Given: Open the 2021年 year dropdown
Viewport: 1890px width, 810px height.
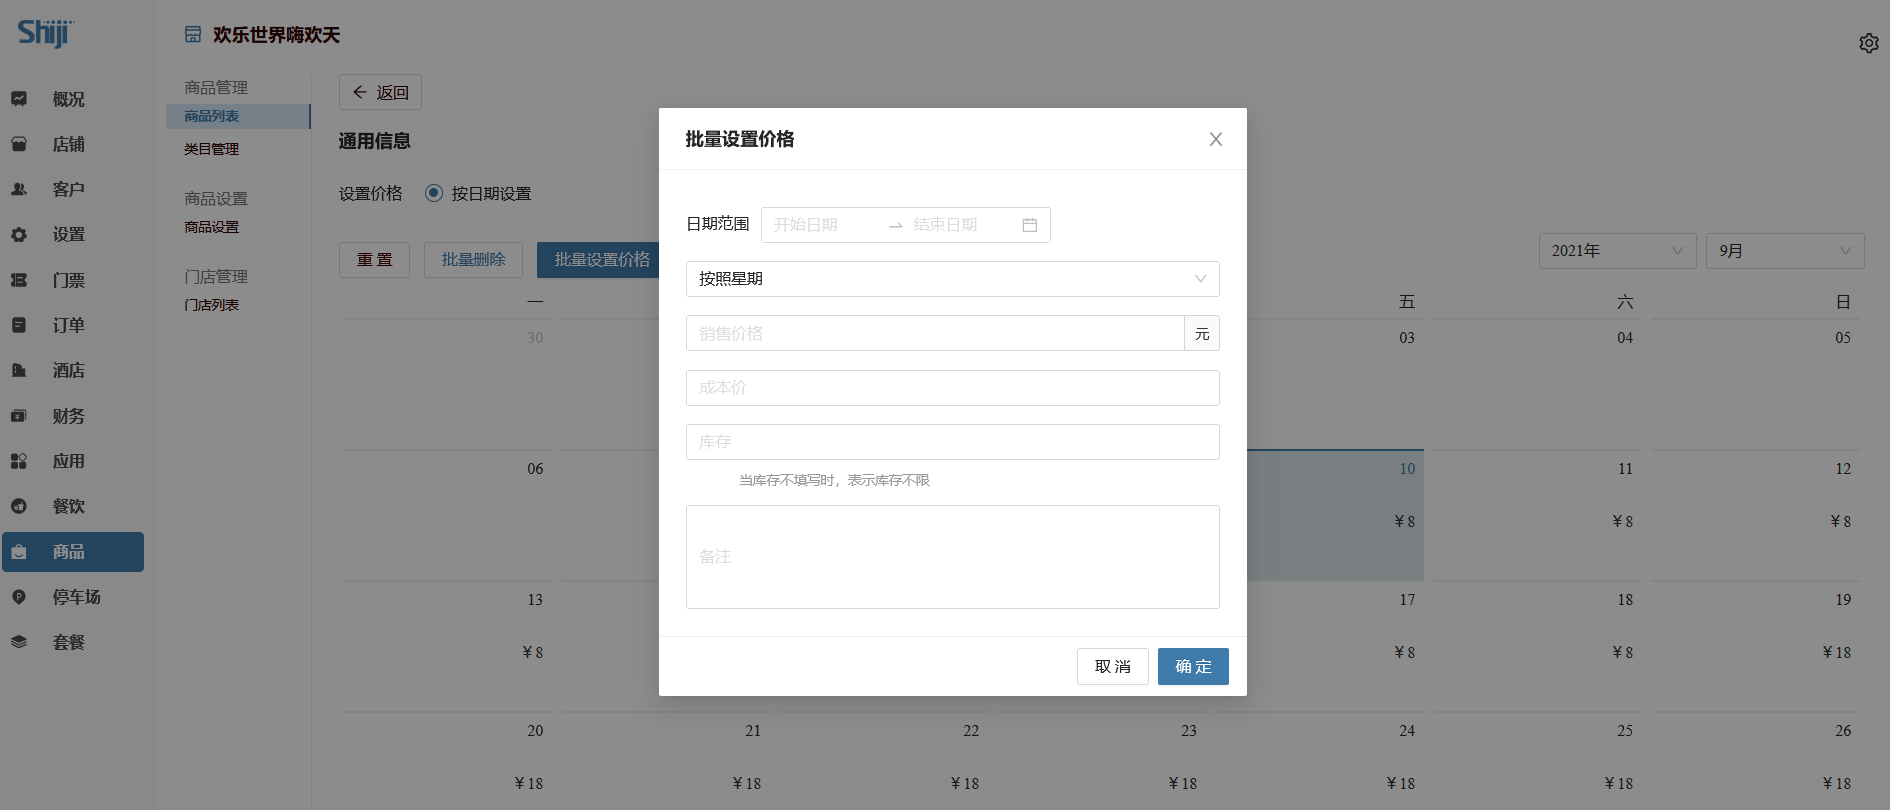Looking at the screenshot, I should pos(1617,251).
